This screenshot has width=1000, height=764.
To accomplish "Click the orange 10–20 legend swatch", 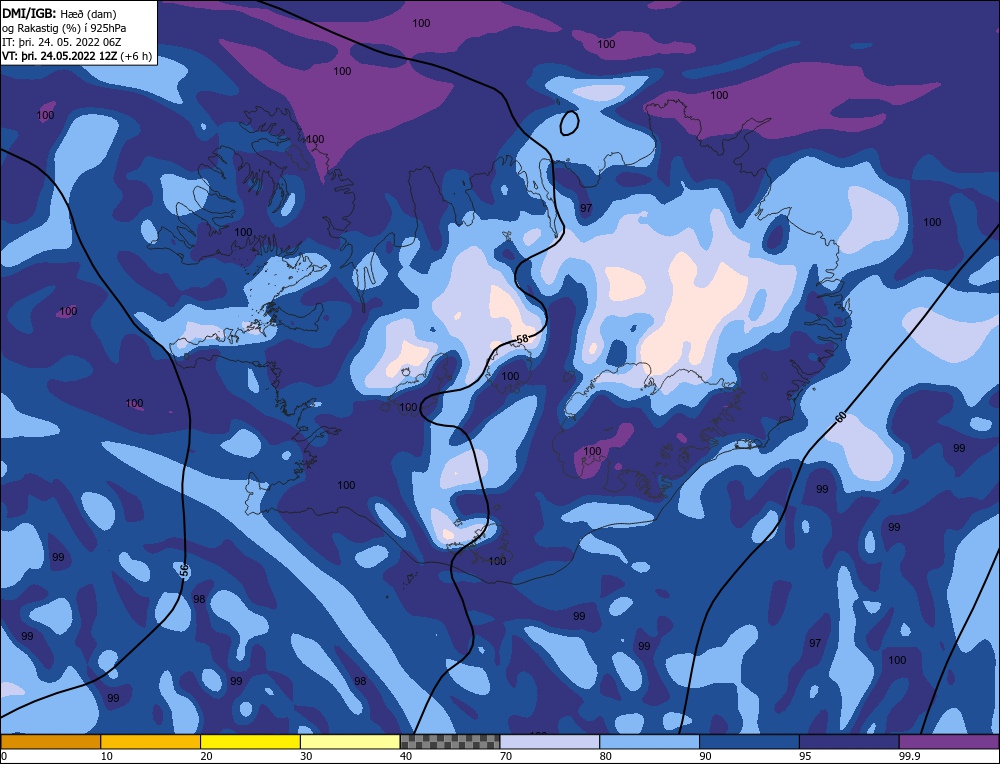I will pos(151,742).
